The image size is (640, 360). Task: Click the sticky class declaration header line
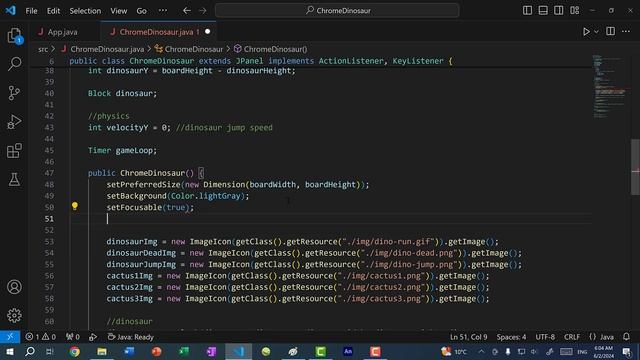tap(261, 61)
